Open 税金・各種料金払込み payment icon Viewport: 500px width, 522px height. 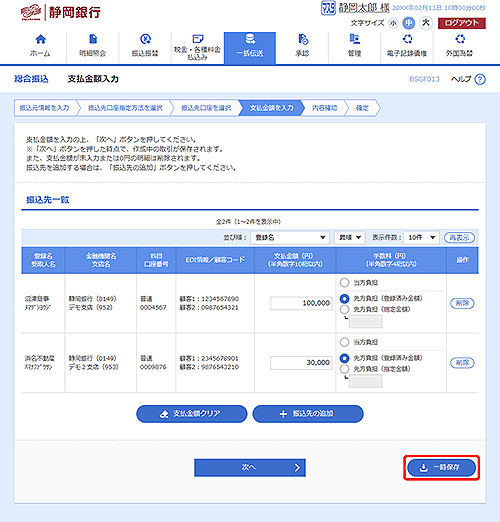[x=198, y=39]
